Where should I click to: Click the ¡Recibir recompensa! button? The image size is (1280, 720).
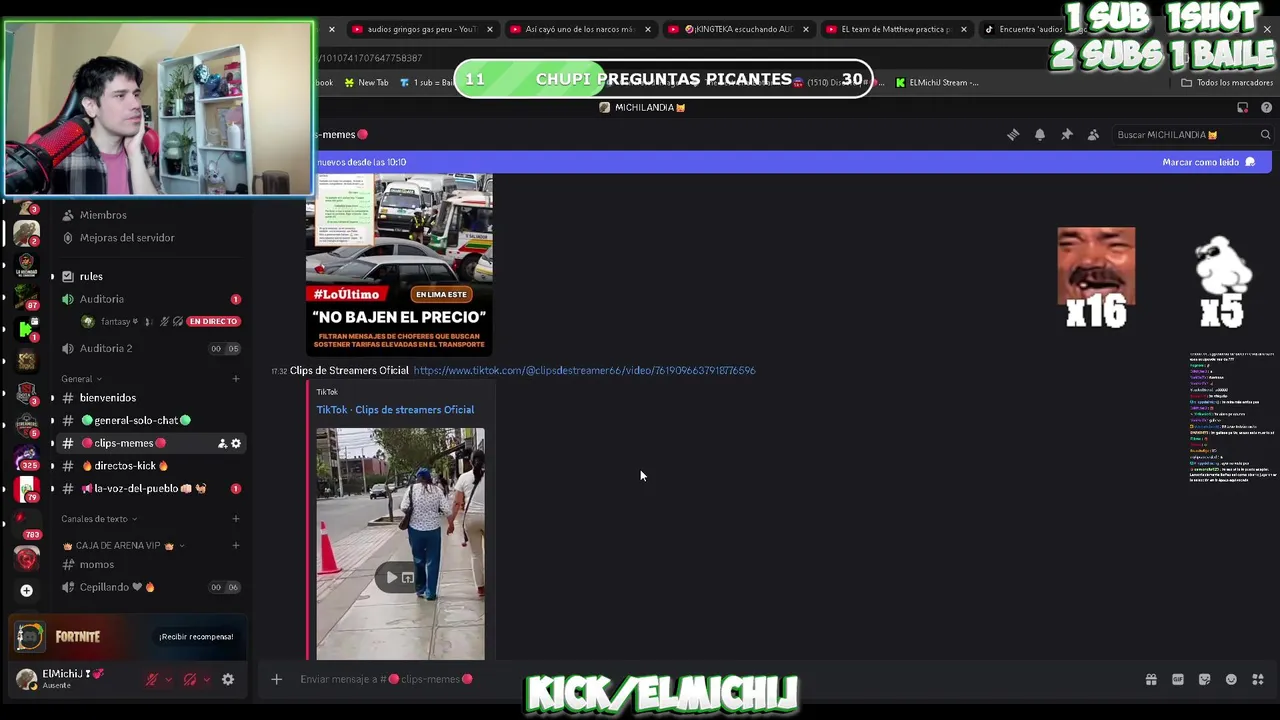(x=196, y=636)
